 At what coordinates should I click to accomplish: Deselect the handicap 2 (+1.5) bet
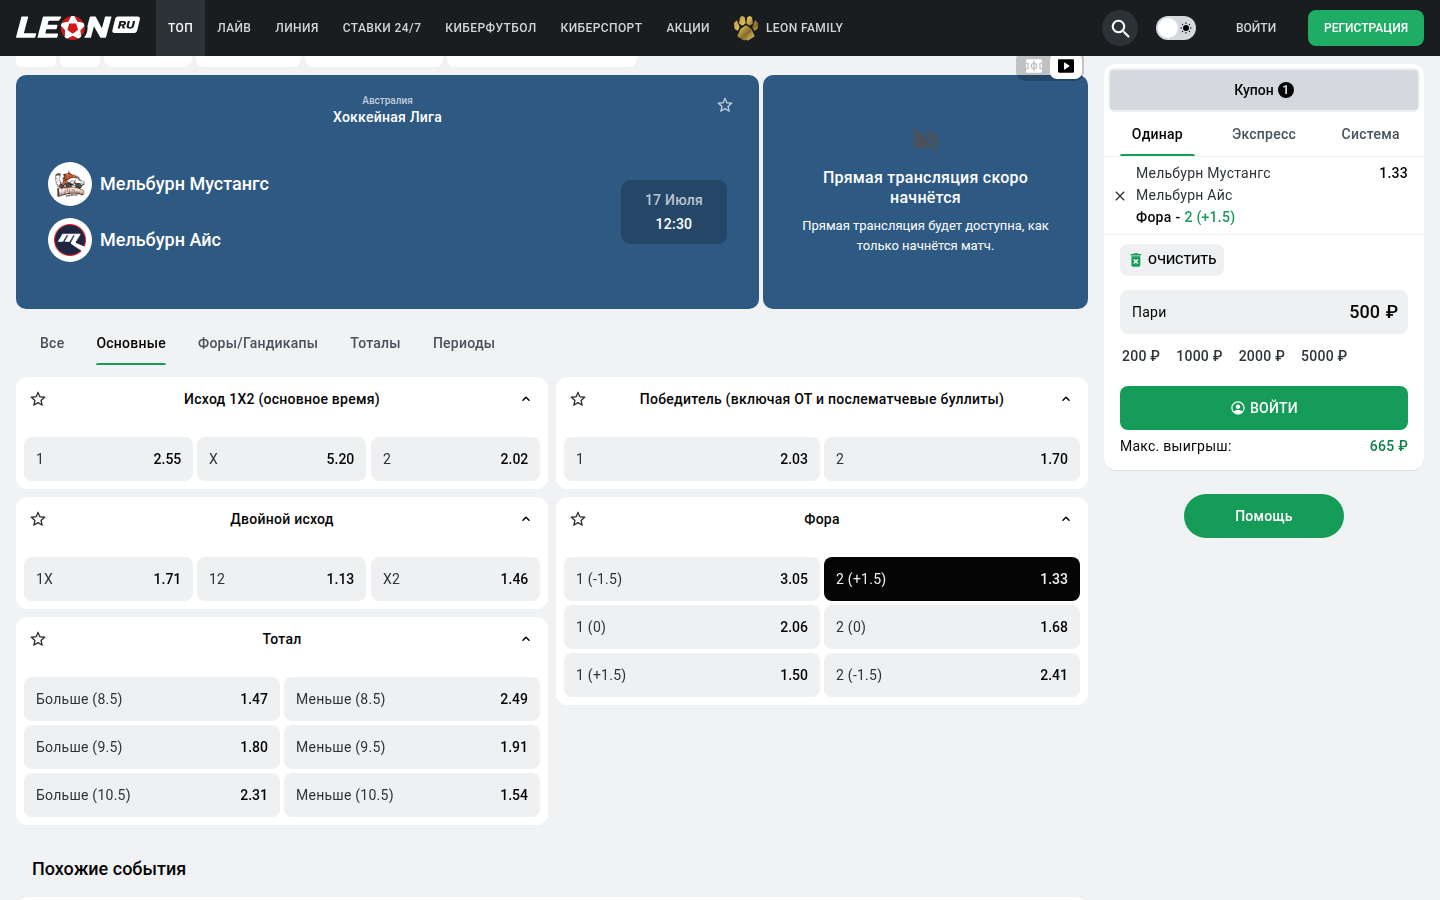[952, 579]
